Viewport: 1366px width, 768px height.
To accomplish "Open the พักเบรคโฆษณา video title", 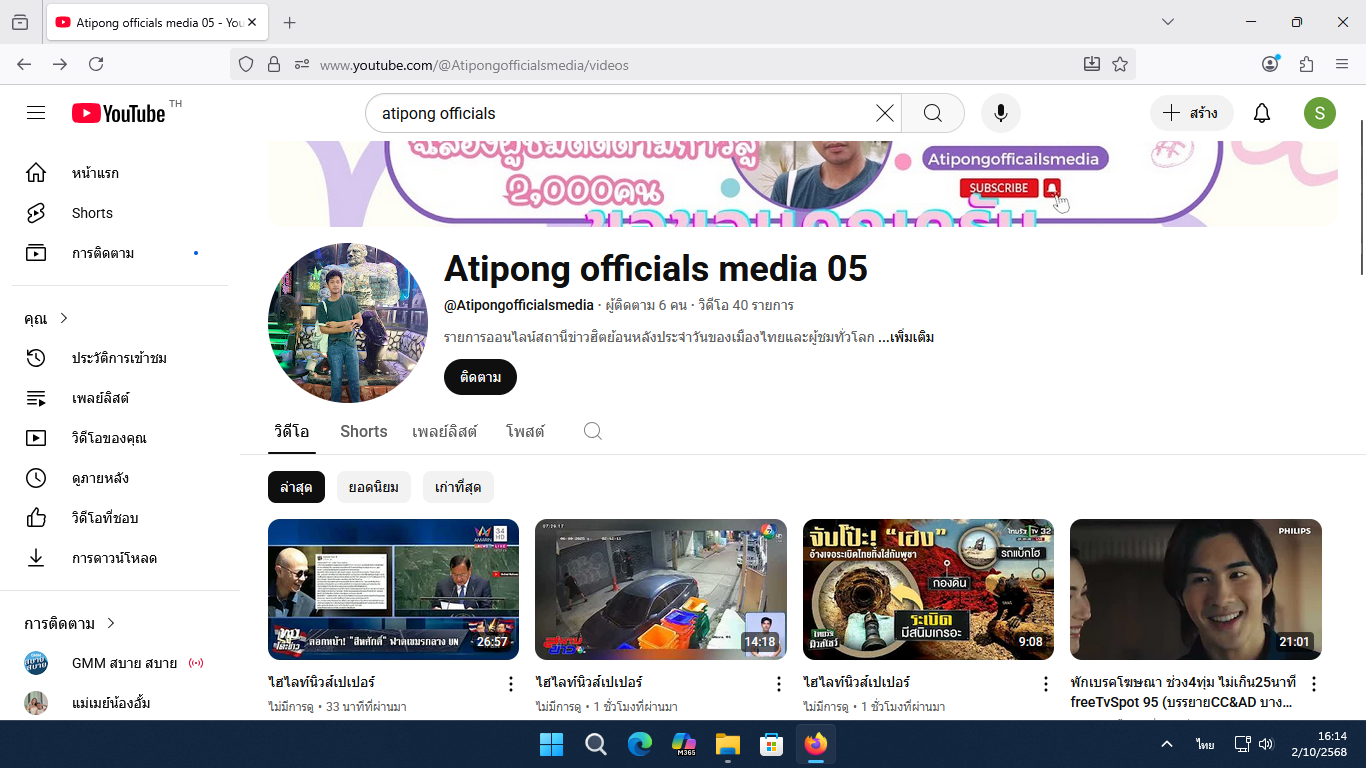I will (1183, 692).
